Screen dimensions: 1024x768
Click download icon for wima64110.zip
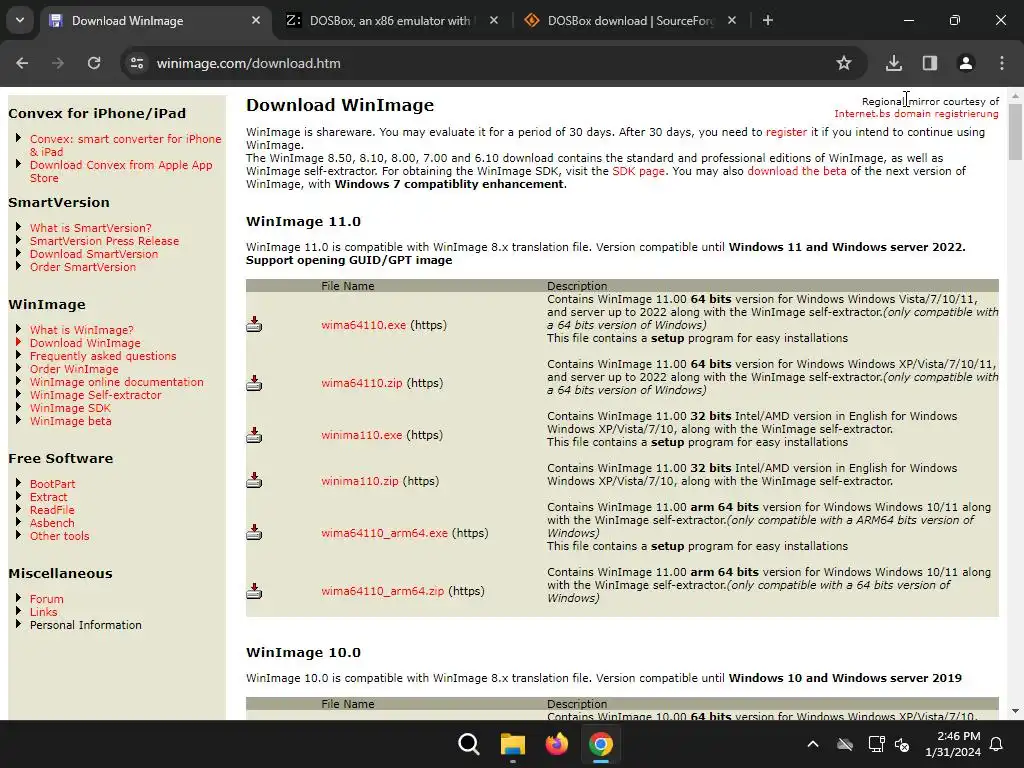click(254, 383)
